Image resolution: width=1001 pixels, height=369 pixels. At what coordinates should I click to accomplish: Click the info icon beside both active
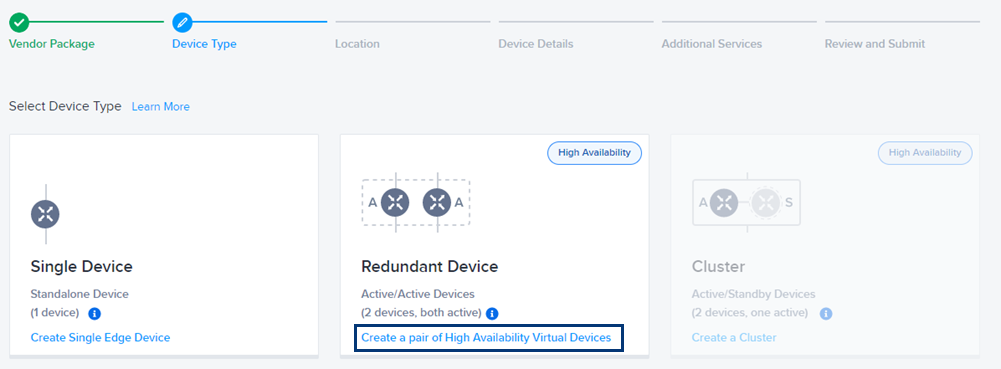pos(492,313)
